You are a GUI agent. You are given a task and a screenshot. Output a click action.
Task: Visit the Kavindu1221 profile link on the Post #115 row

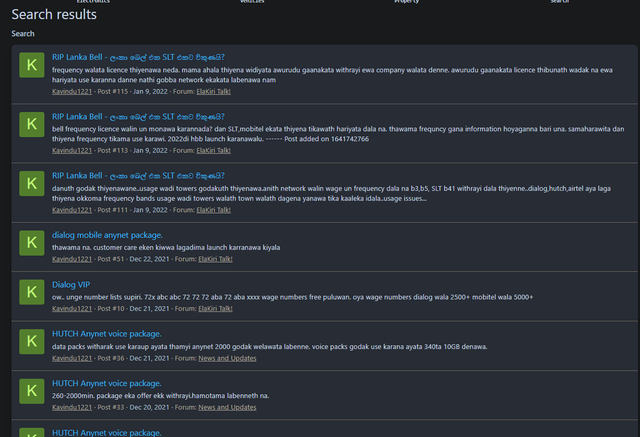(x=72, y=91)
